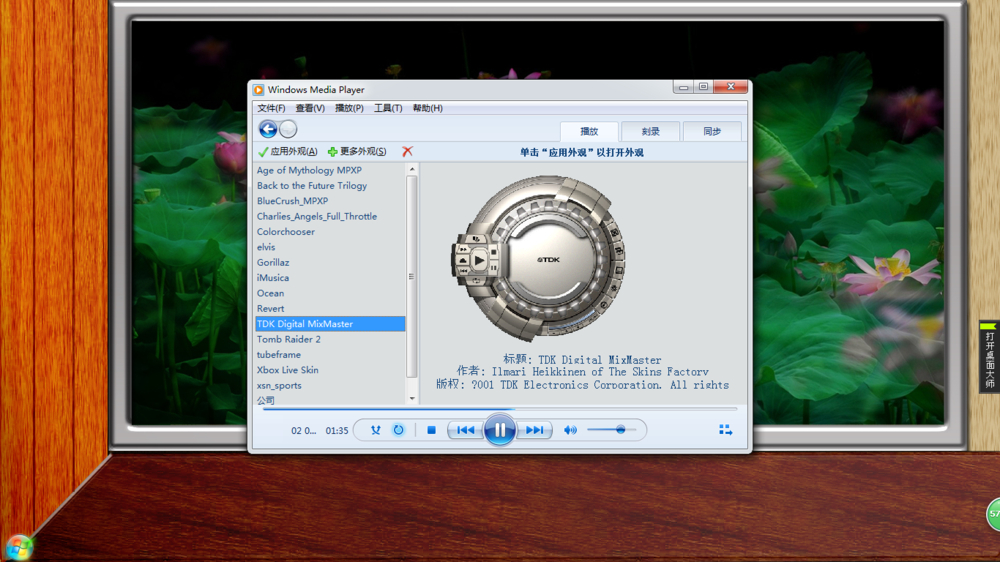Open the 帮助(H) menu
The width and height of the screenshot is (1000, 562).
pyautogui.click(x=427, y=108)
